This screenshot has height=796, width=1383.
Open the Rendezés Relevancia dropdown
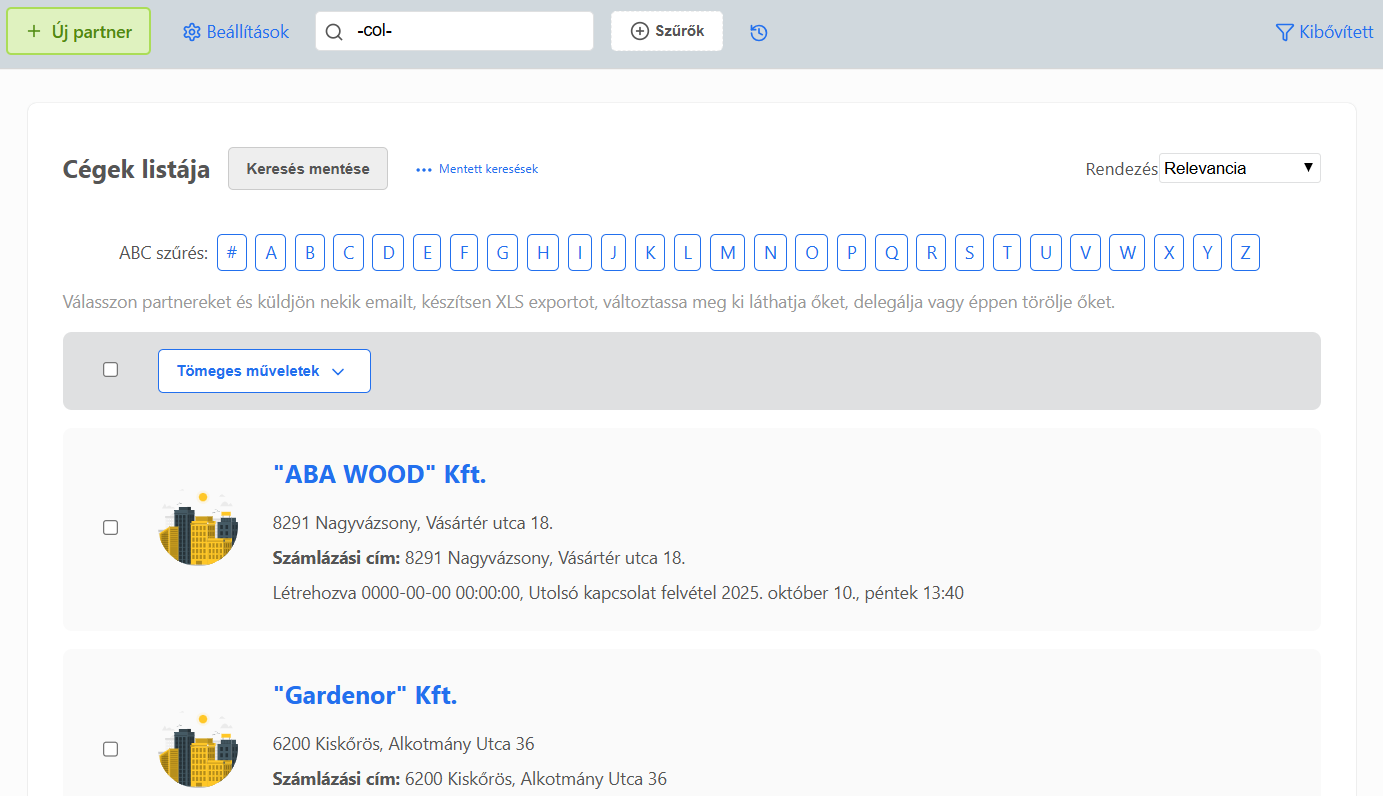pos(1239,168)
